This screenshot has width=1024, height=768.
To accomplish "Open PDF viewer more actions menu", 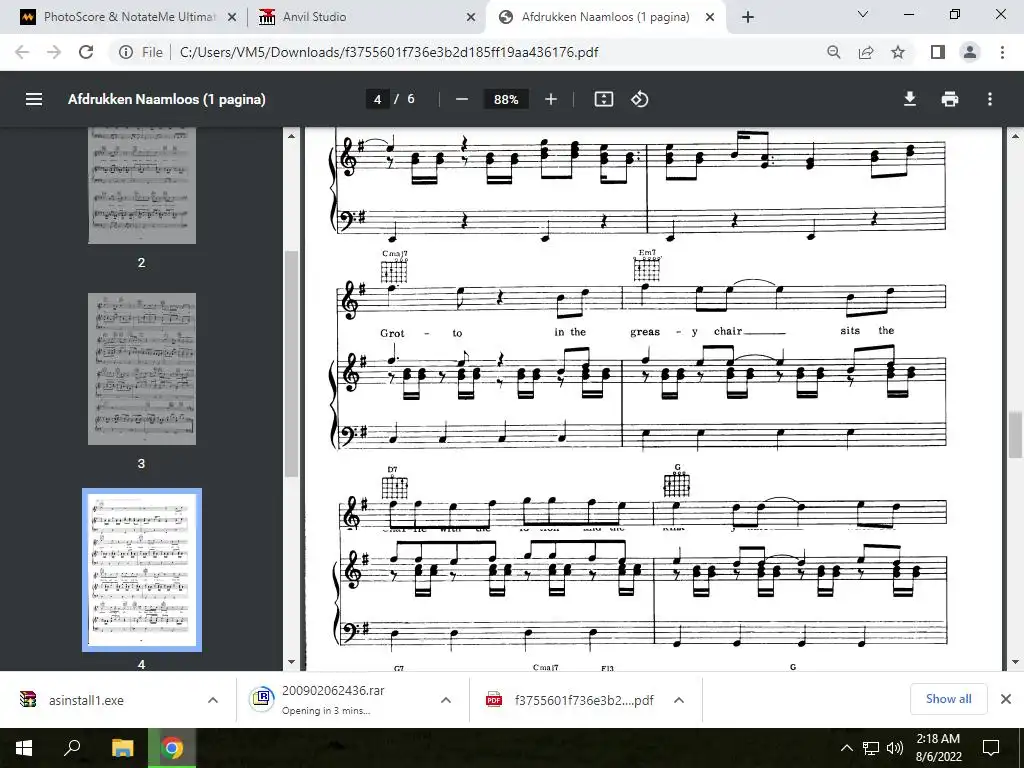I will click(x=989, y=99).
